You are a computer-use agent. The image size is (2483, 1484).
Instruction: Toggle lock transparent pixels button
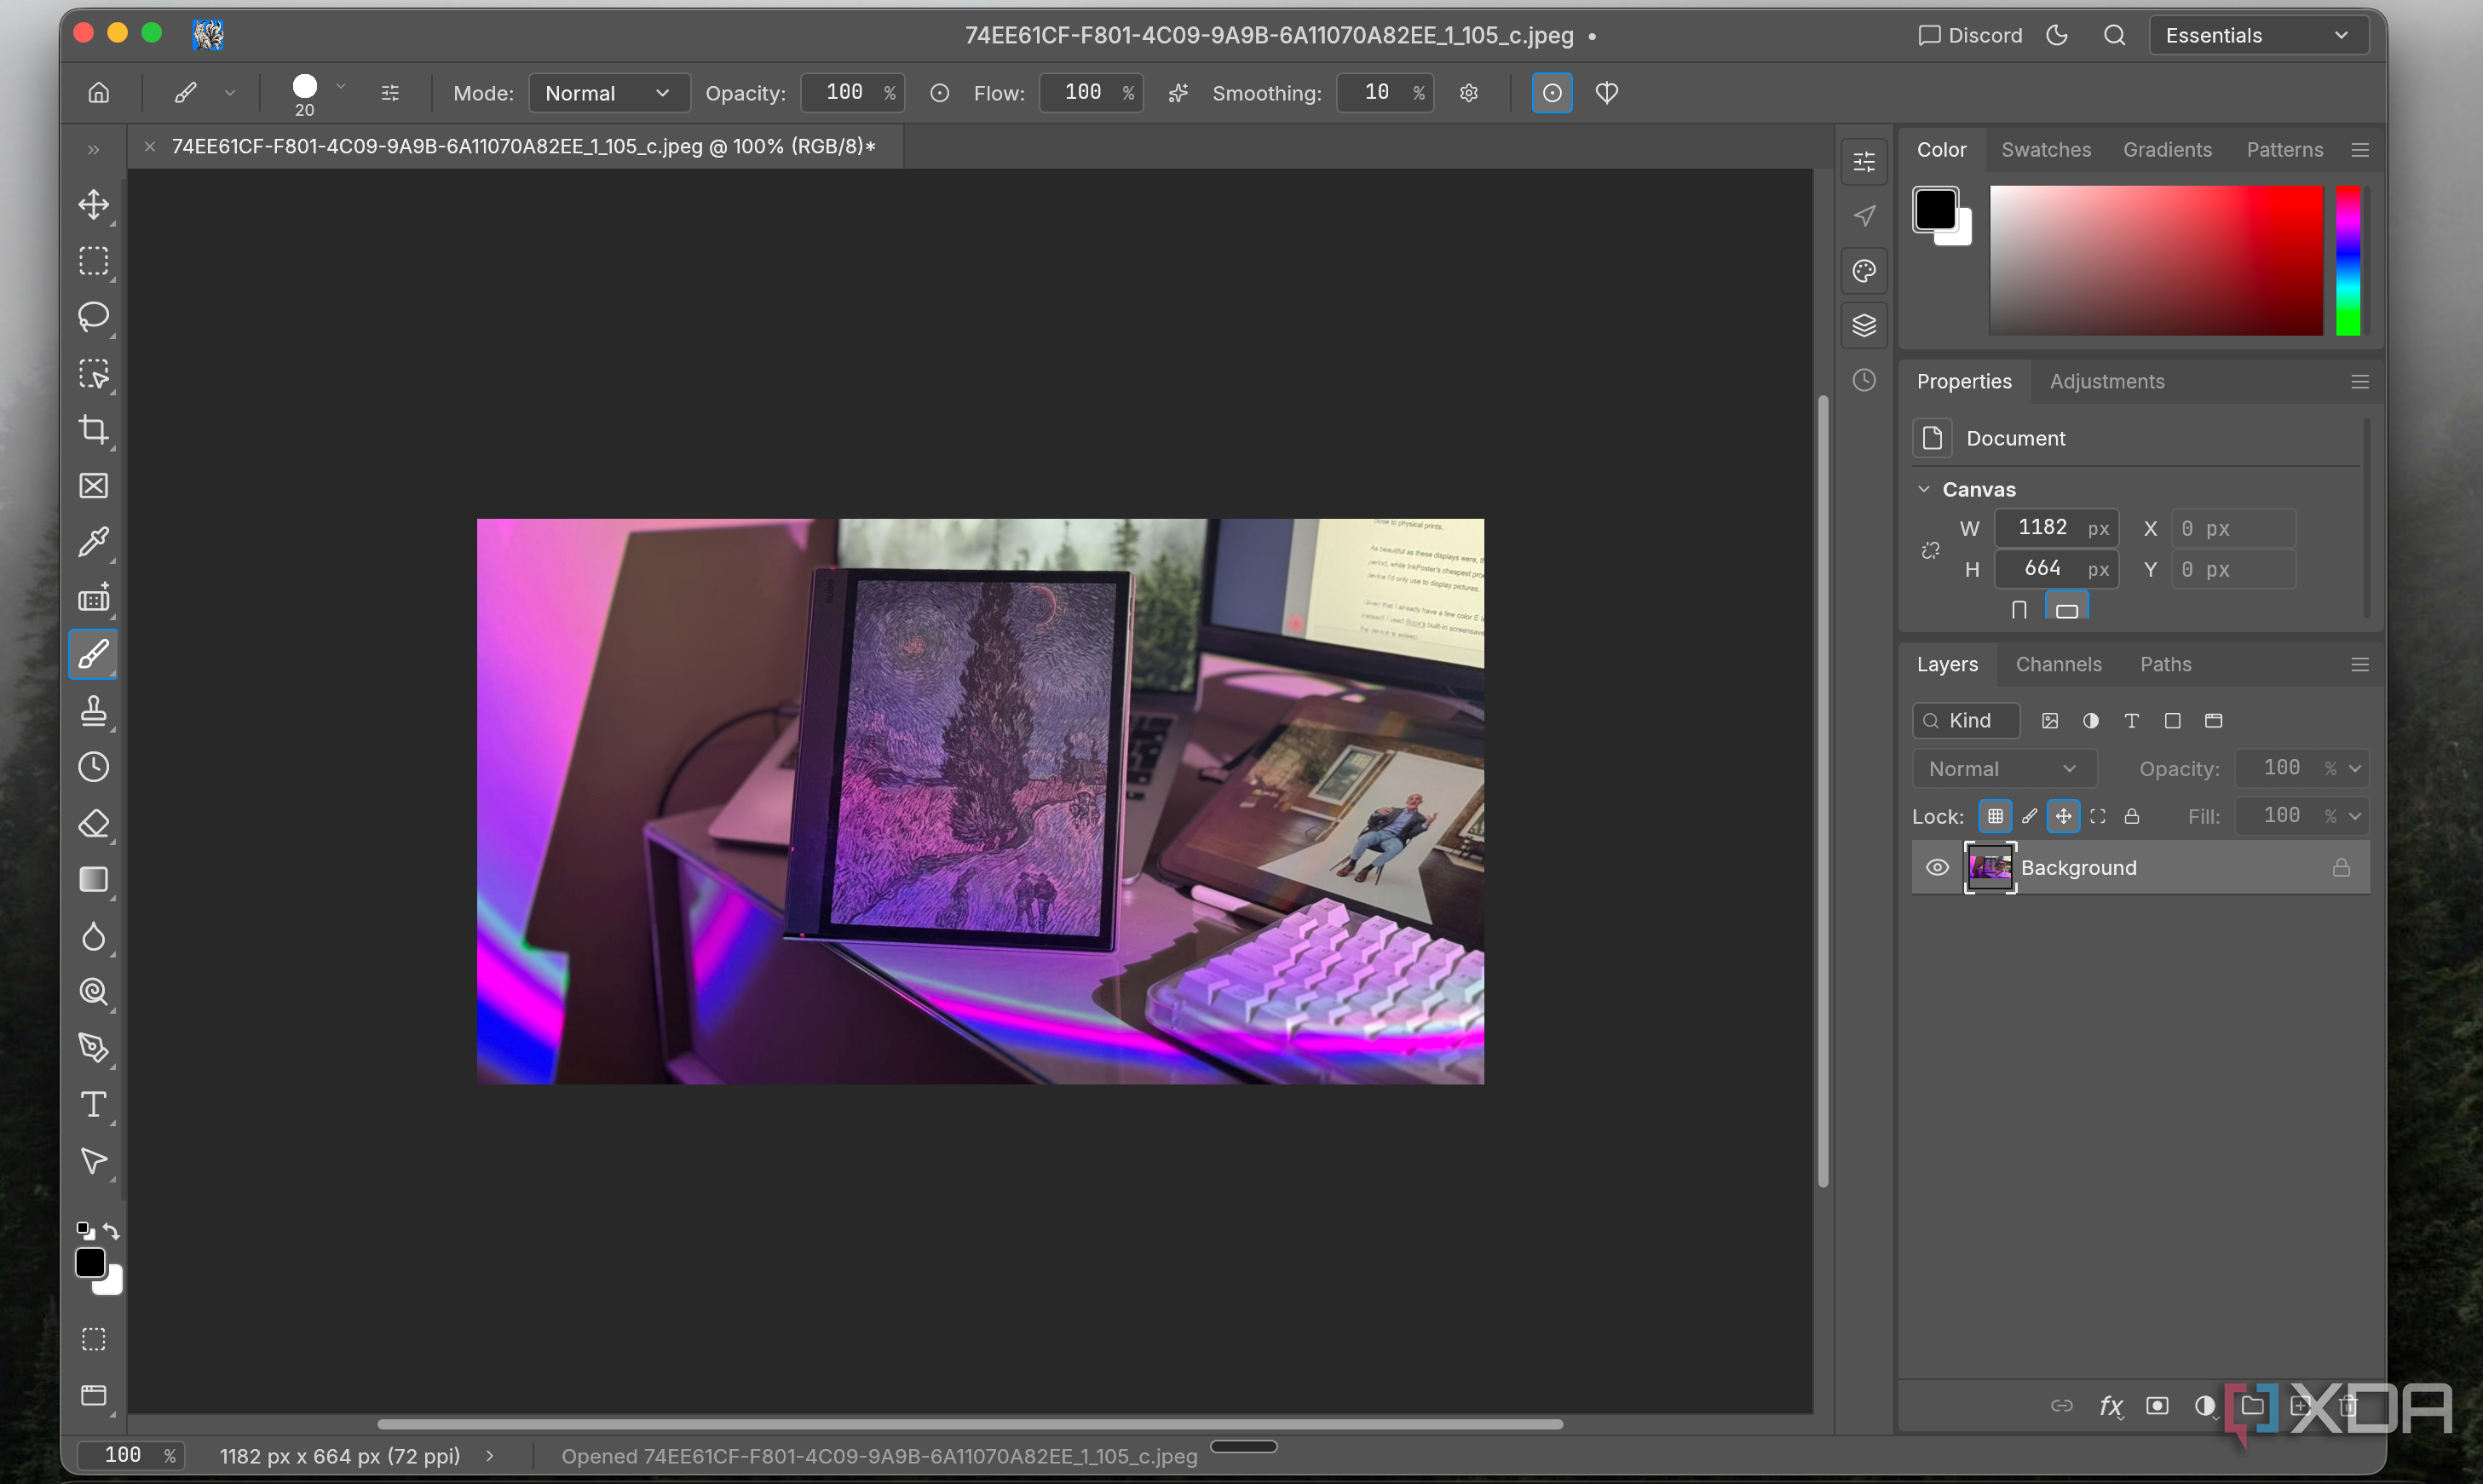[1995, 816]
